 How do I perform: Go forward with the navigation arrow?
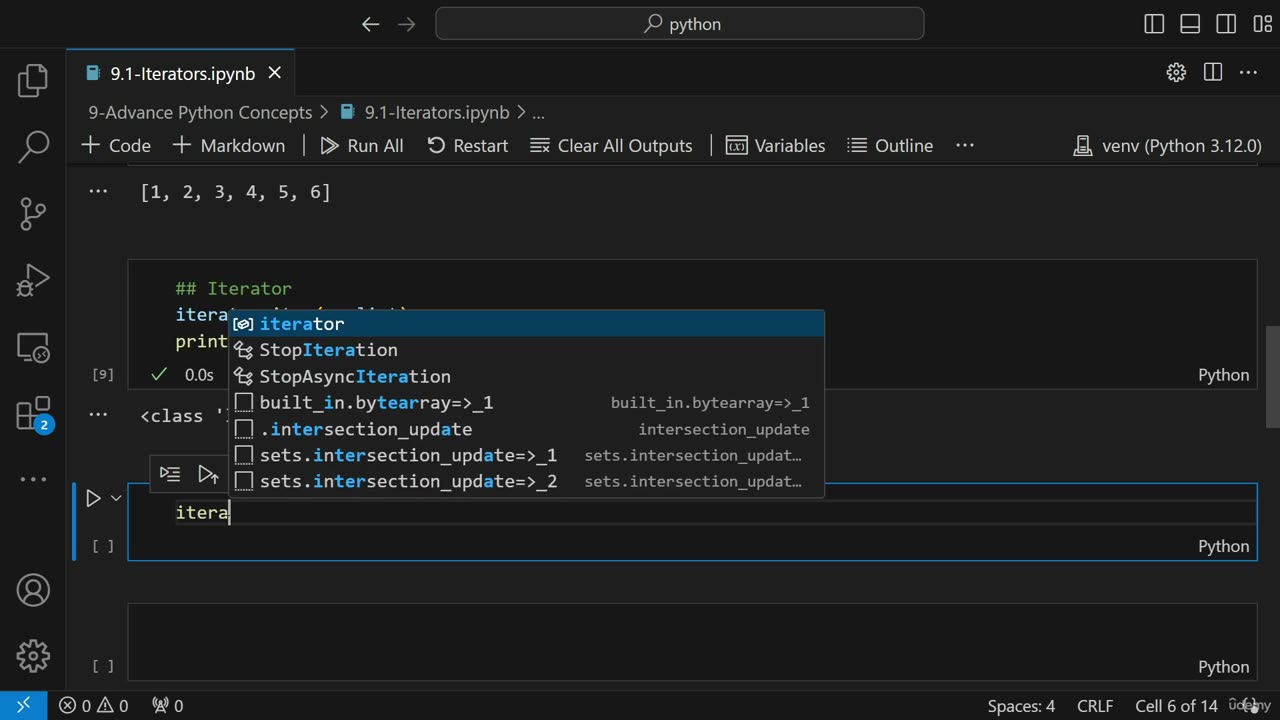tap(406, 24)
